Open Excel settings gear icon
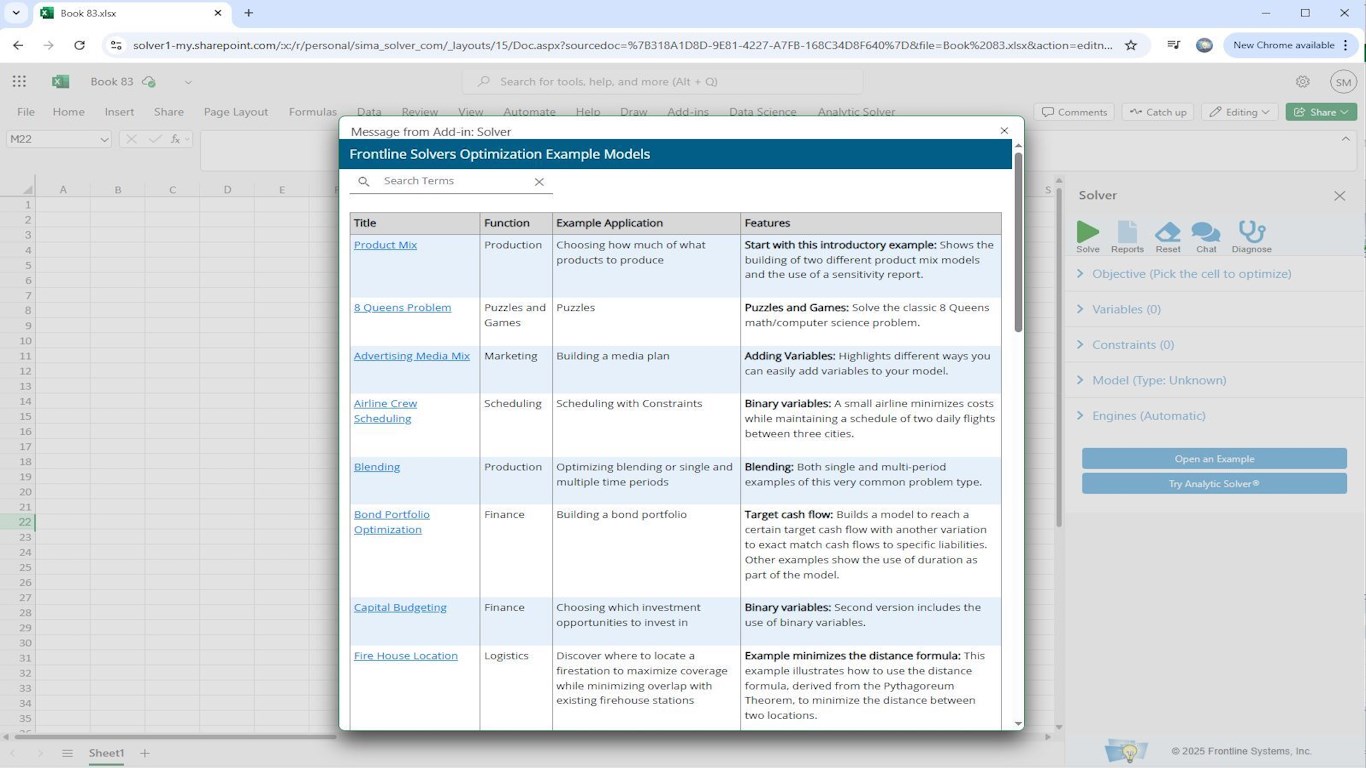The image size is (1366, 768). [1302, 82]
